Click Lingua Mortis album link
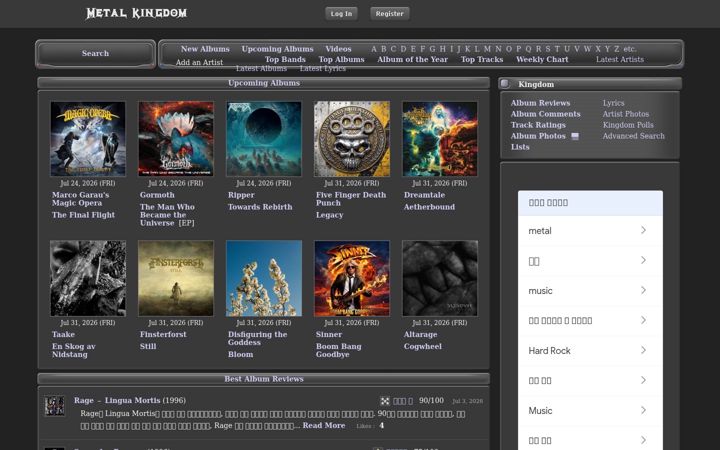This screenshot has width=720, height=450. pos(132,401)
